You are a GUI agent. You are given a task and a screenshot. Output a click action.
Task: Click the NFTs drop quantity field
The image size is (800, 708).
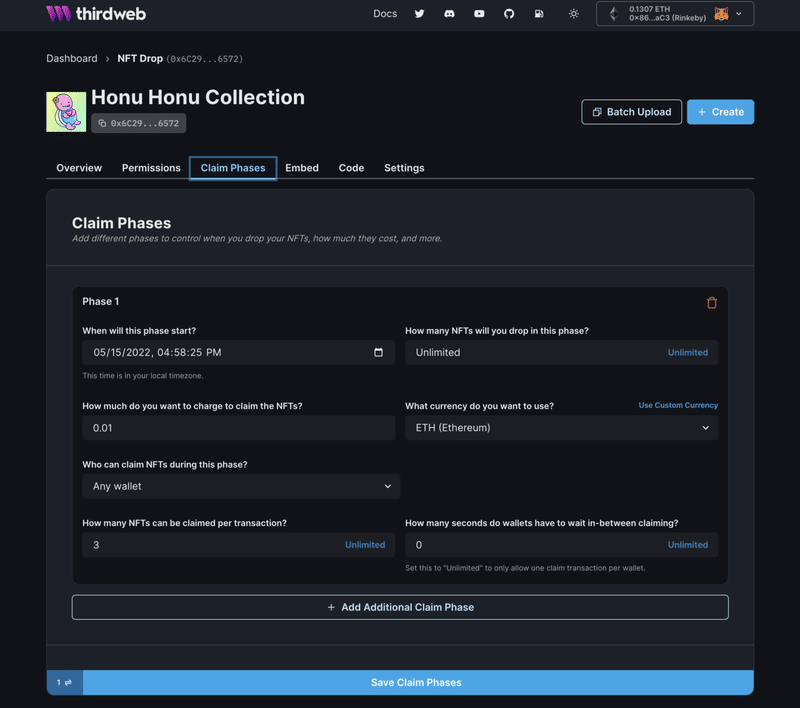click(x=561, y=352)
